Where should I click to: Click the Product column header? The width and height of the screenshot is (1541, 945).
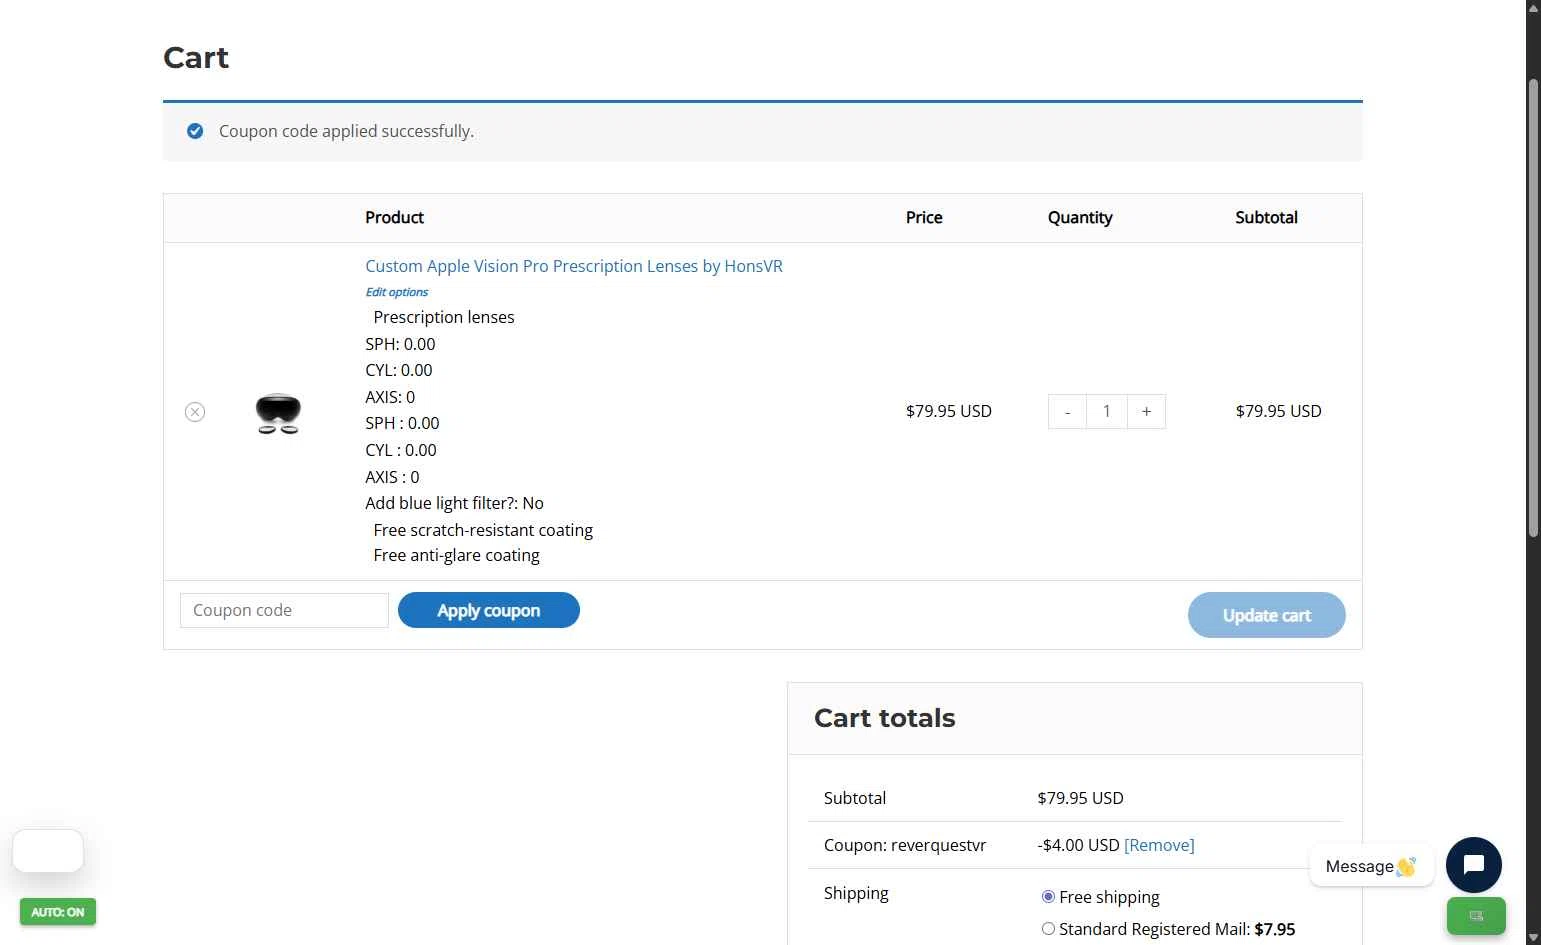click(x=394, y=217)
